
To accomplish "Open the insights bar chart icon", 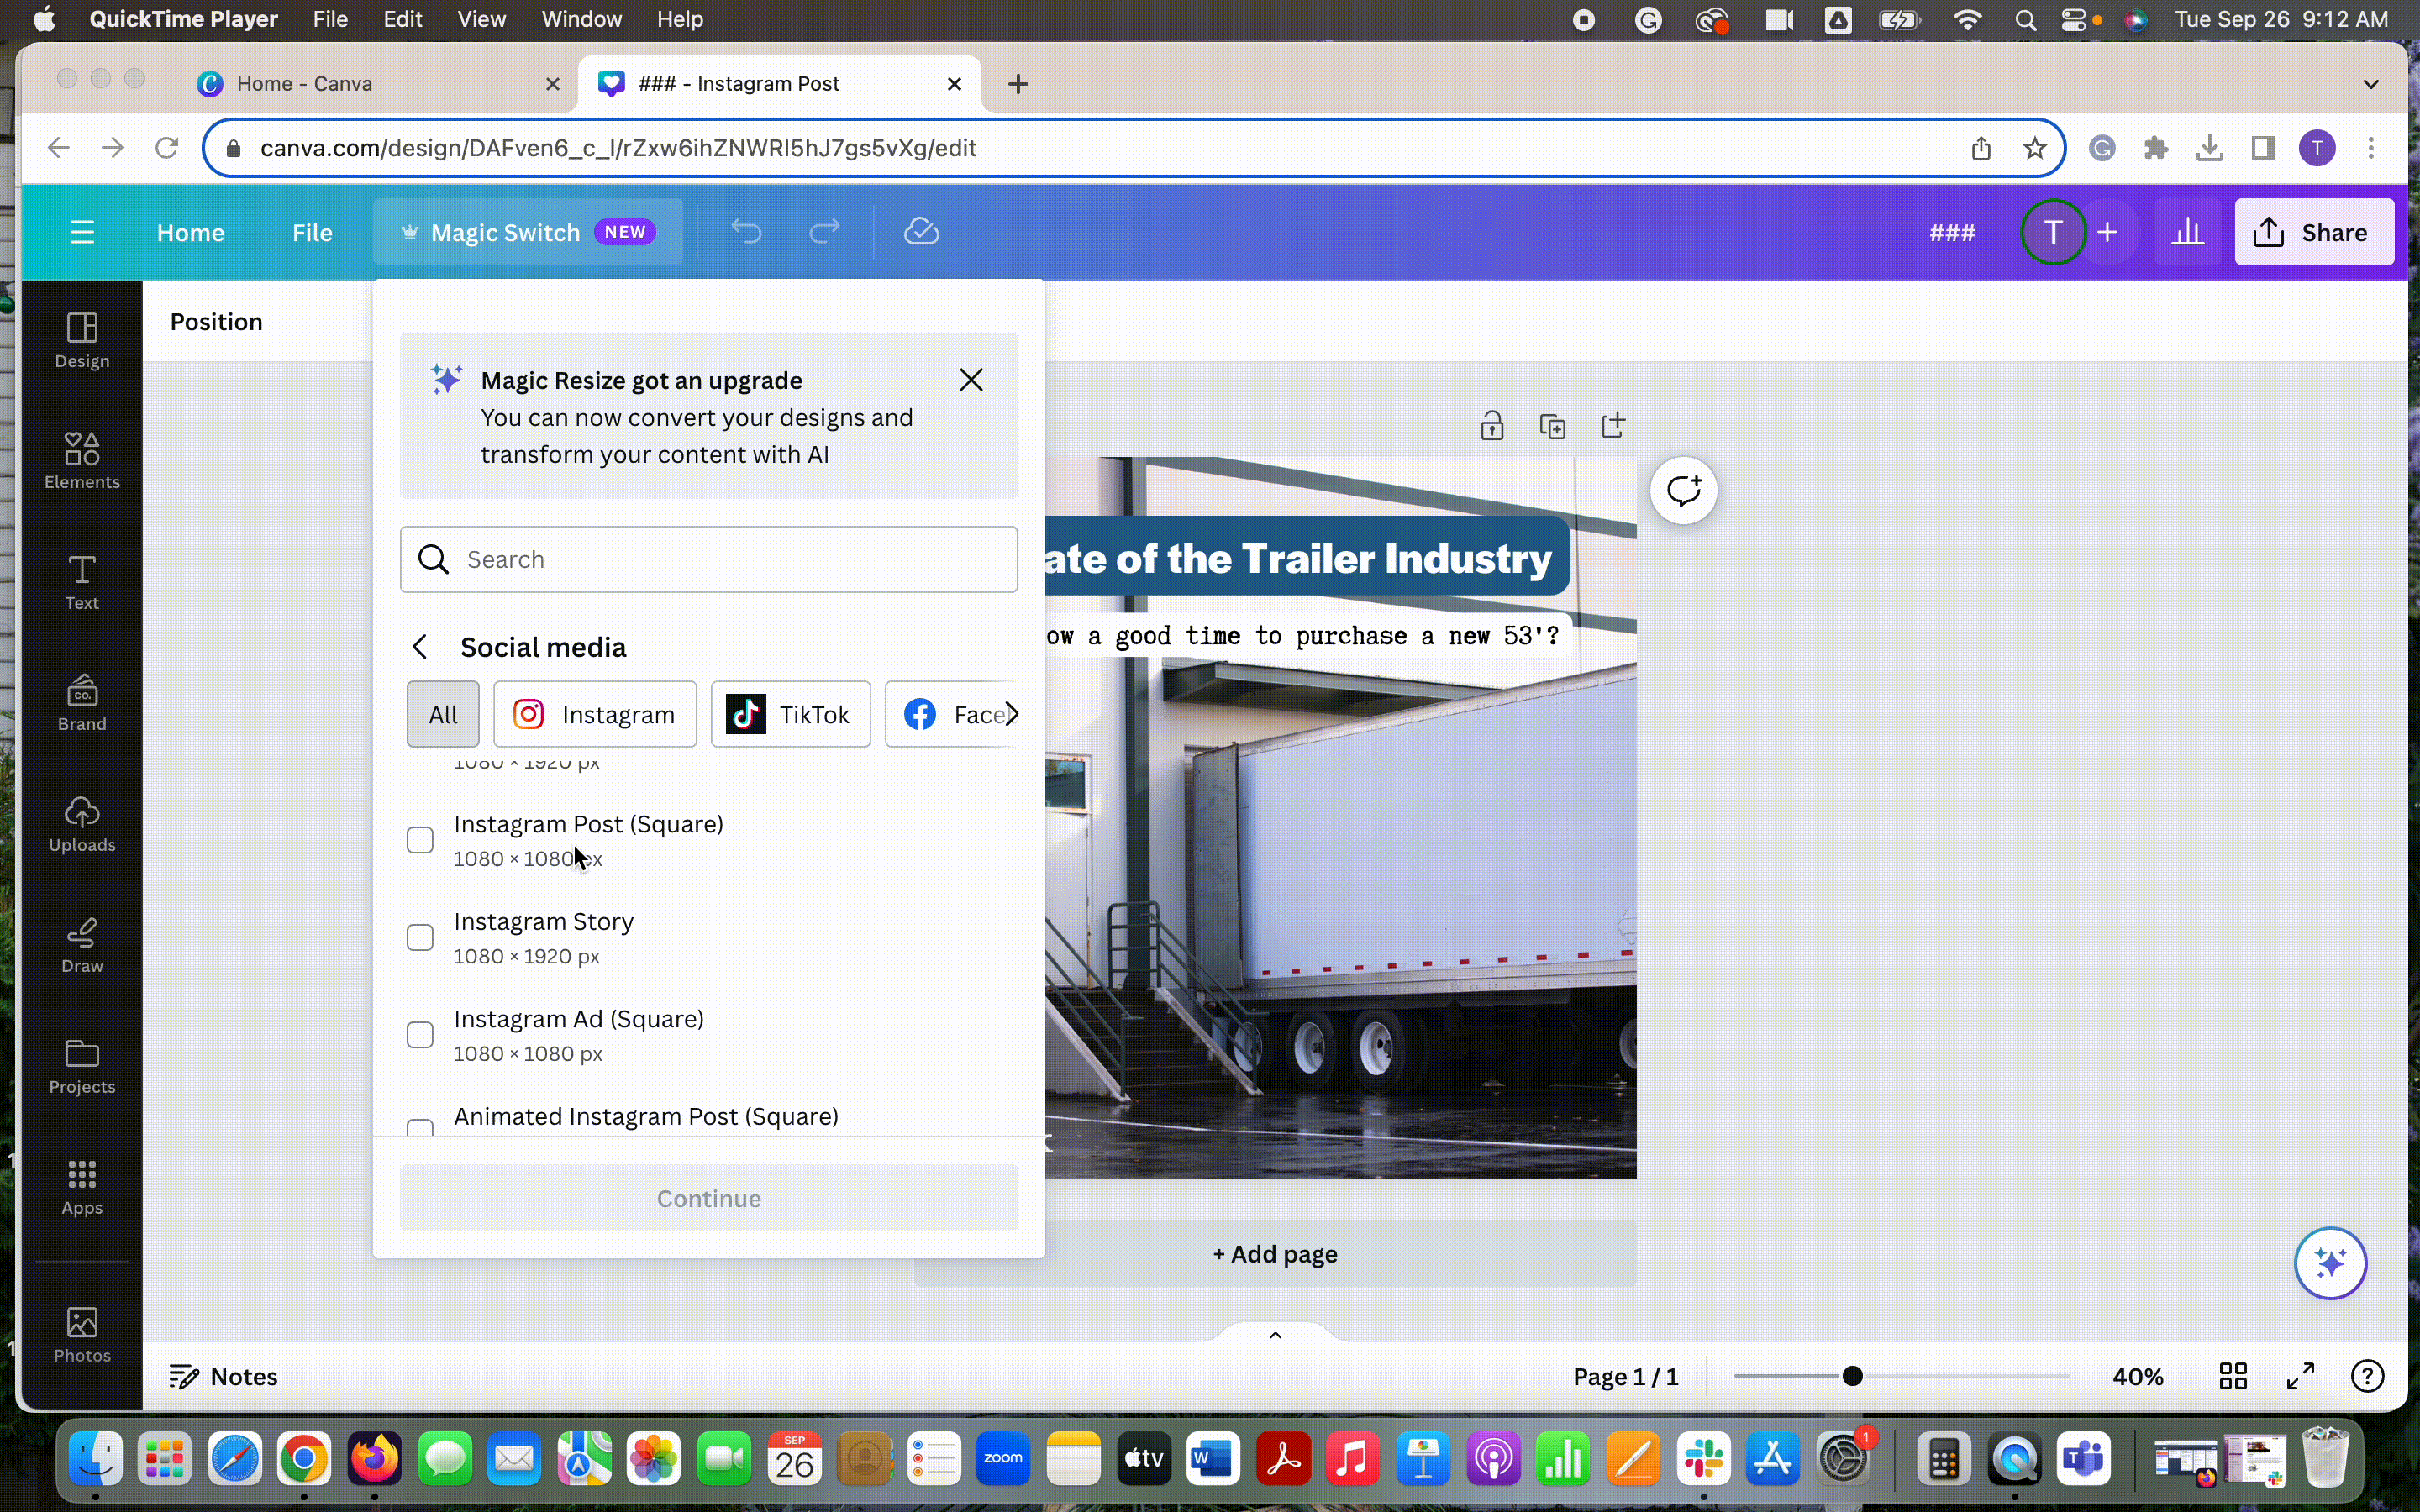I will (2190, 232).
